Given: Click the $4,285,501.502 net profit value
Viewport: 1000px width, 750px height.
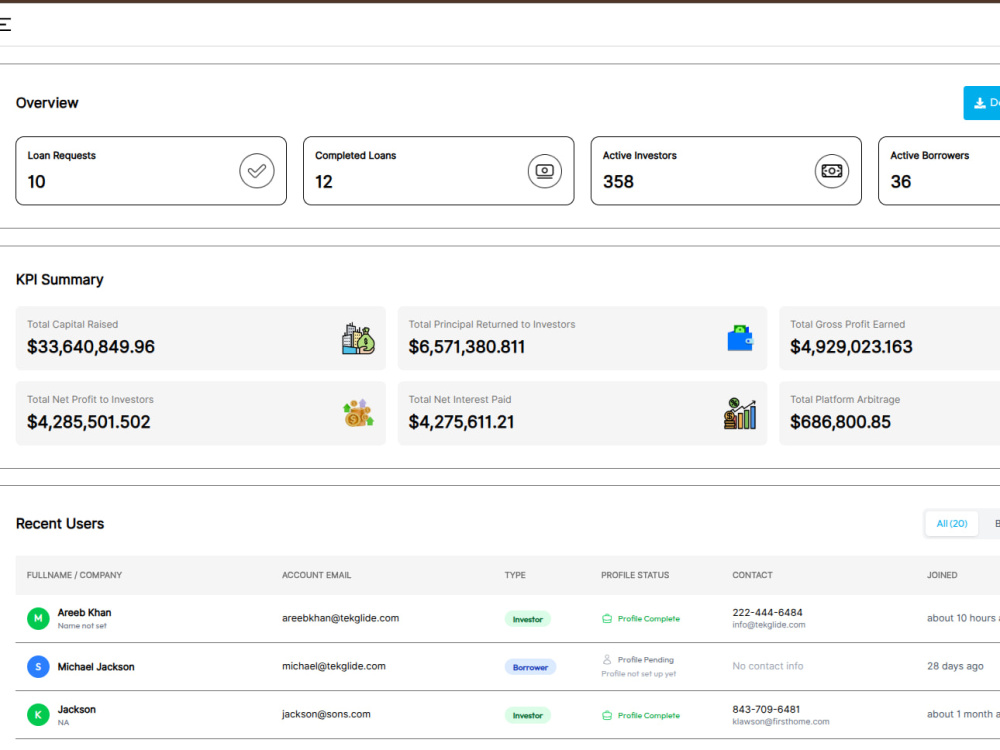Looking at the screenshot, I should click(89, 422).
